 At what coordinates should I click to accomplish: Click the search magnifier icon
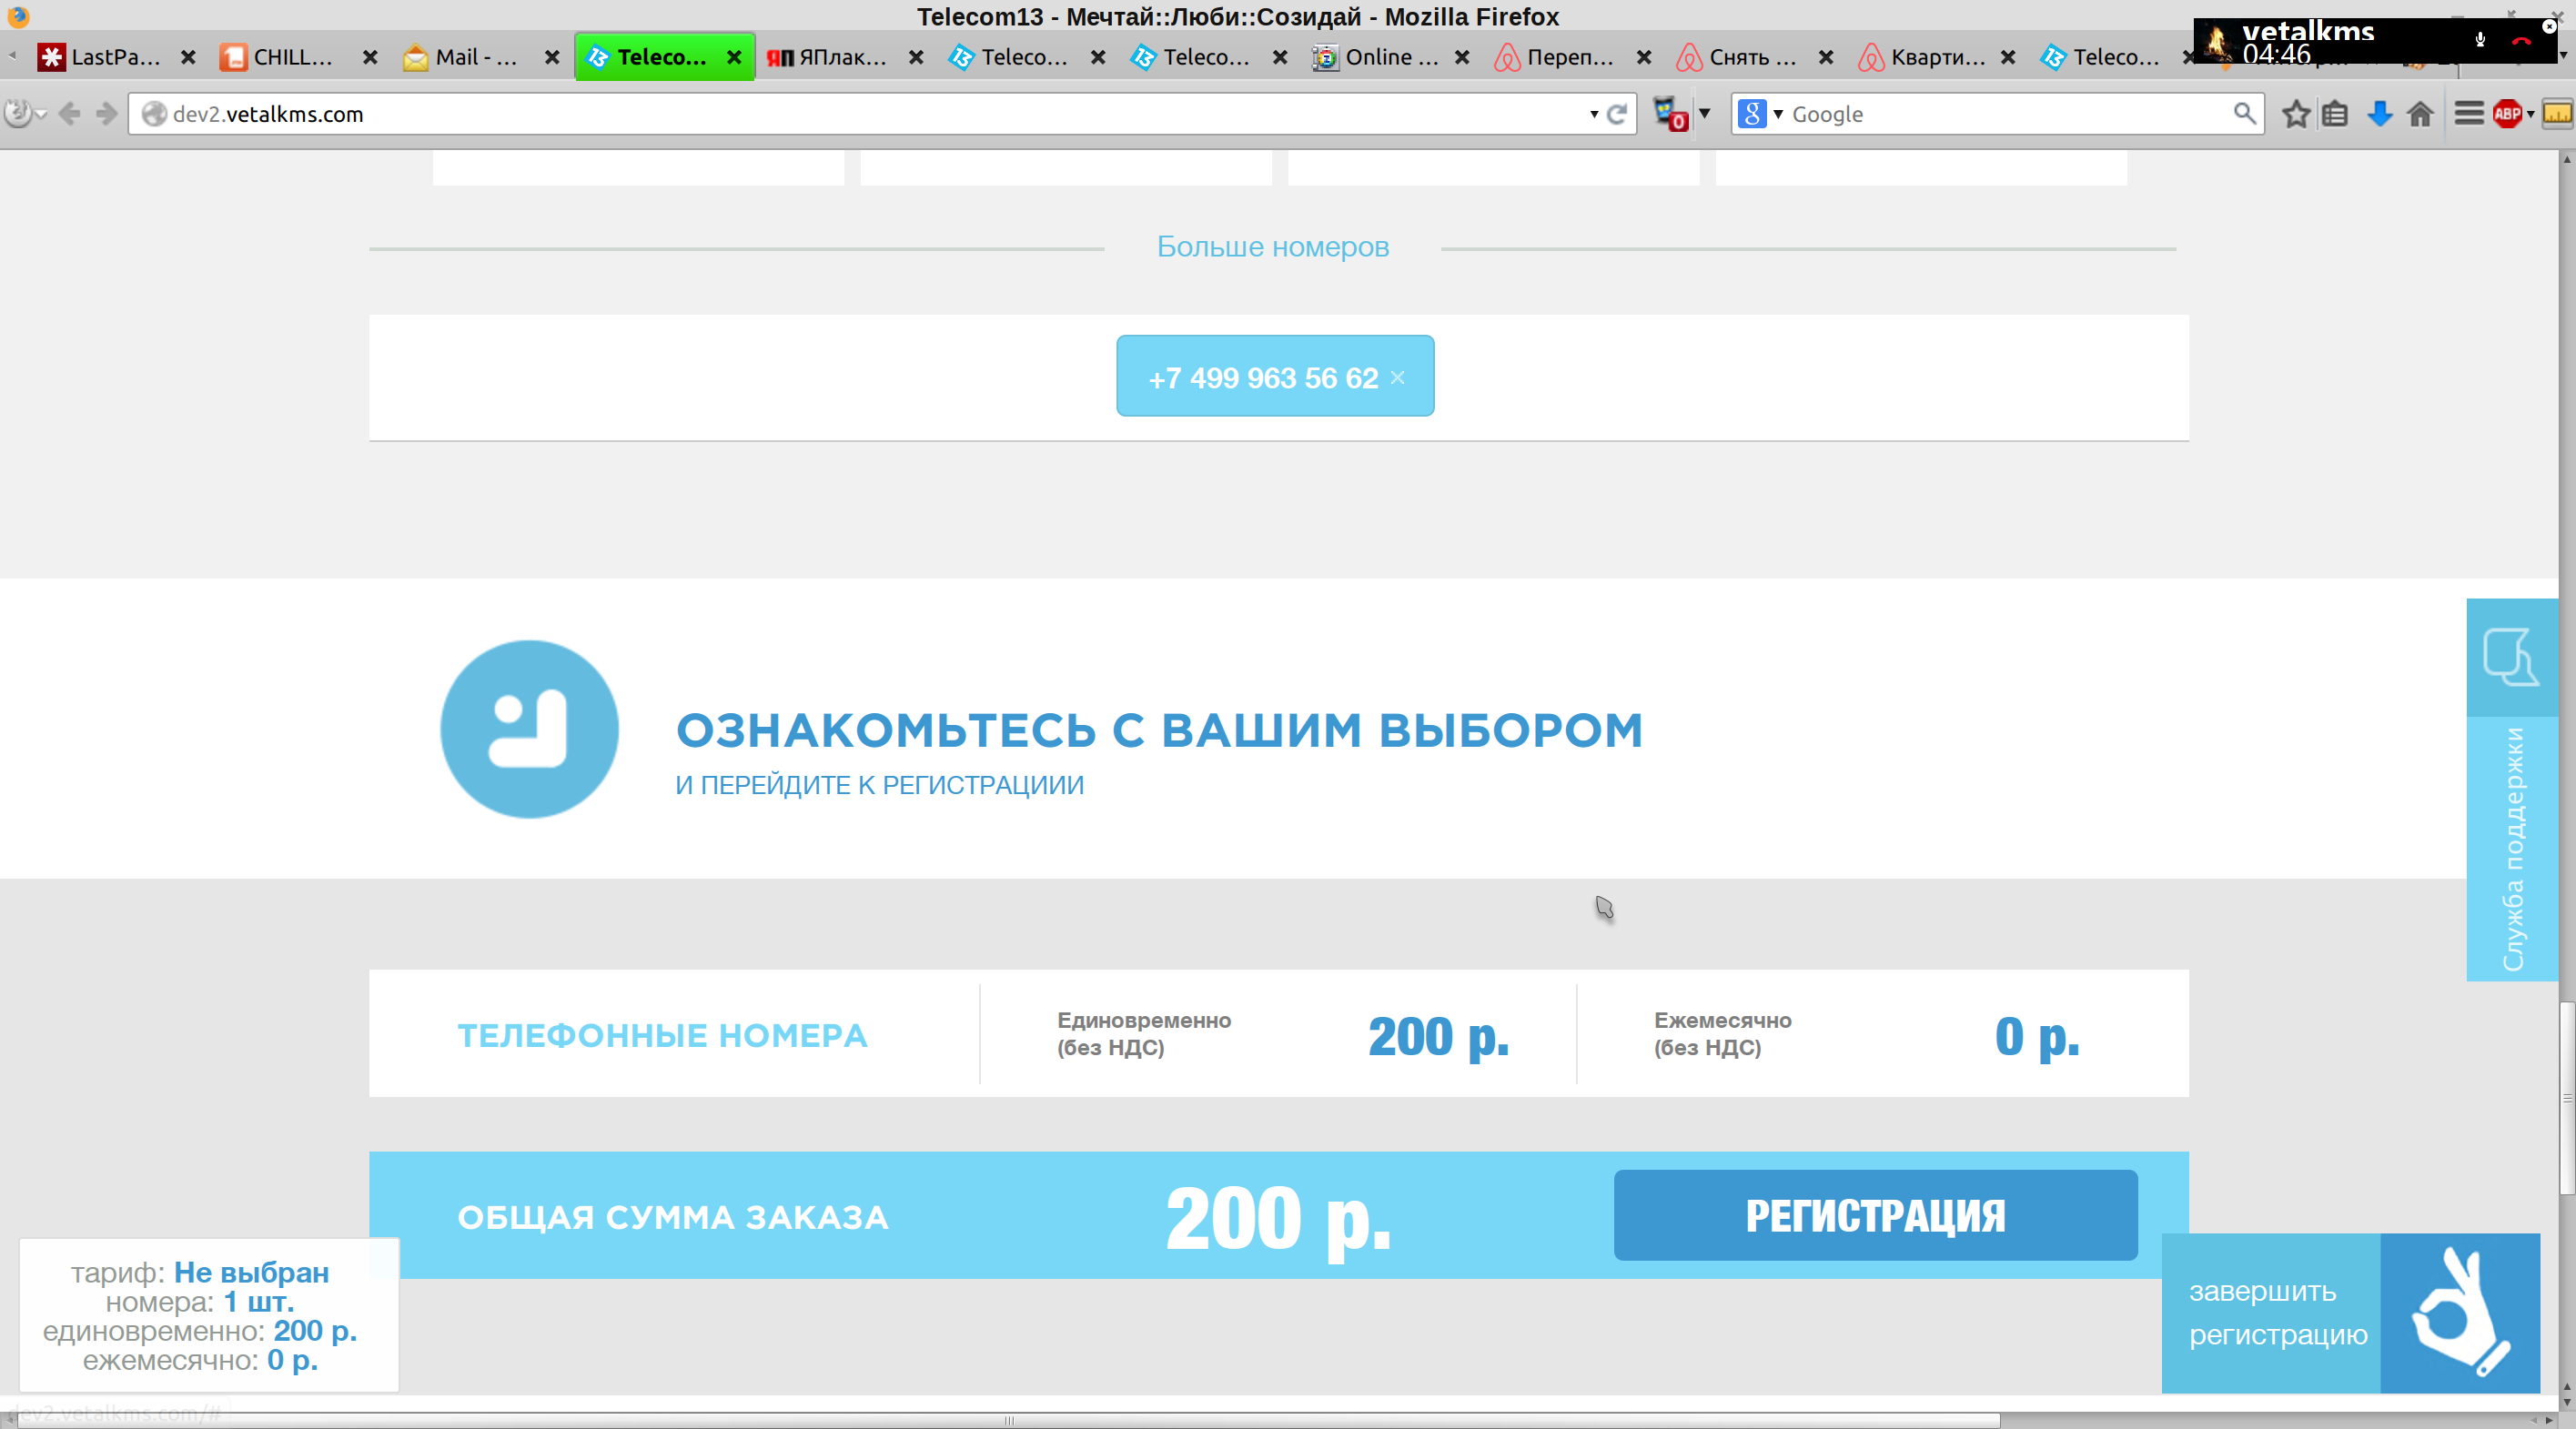2244,113
